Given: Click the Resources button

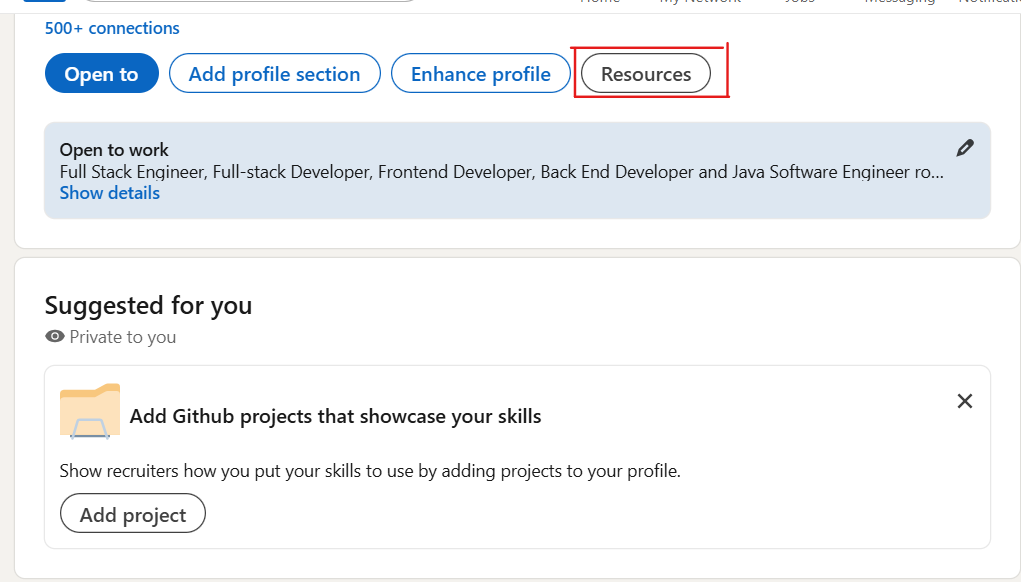Looking at the screenshot, I should coord(645,73).
